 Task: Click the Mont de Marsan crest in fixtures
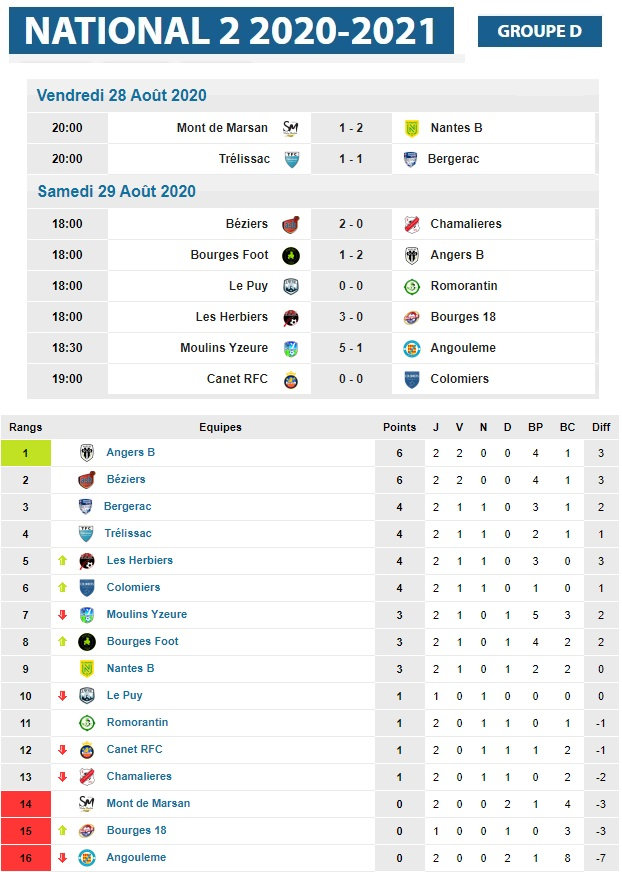coord(290,128)
